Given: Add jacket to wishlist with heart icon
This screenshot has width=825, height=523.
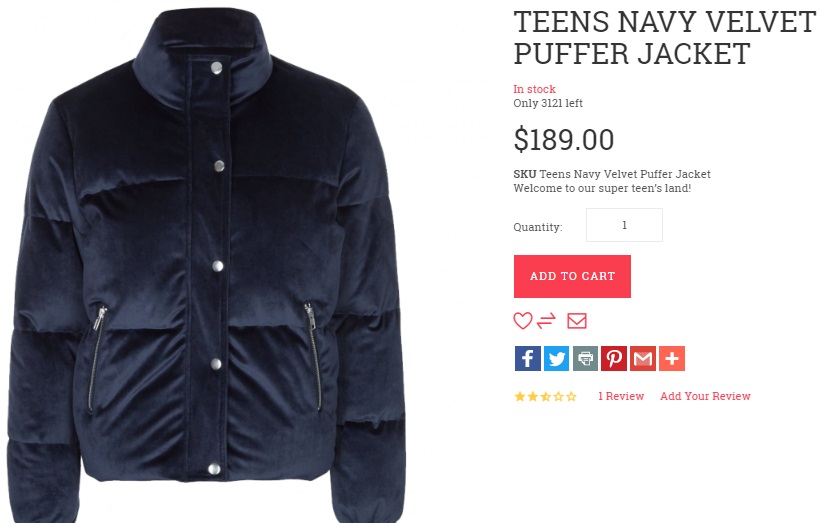Looking at the screenshot, I should tap(522, 320).
